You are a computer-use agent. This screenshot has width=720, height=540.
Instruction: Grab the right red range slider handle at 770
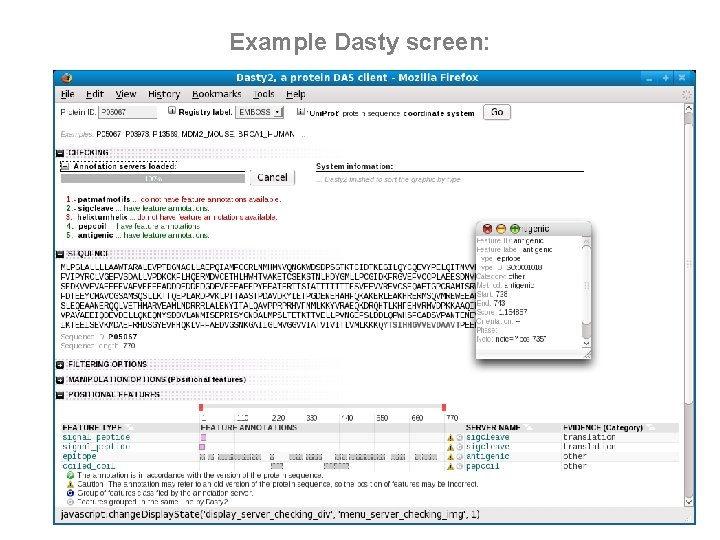444,408
